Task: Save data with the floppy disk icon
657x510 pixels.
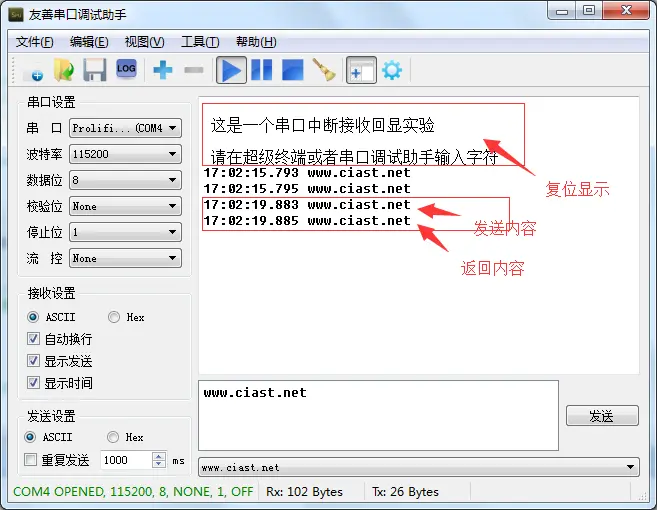Action: pyautogui.click(x=95, y=70)
